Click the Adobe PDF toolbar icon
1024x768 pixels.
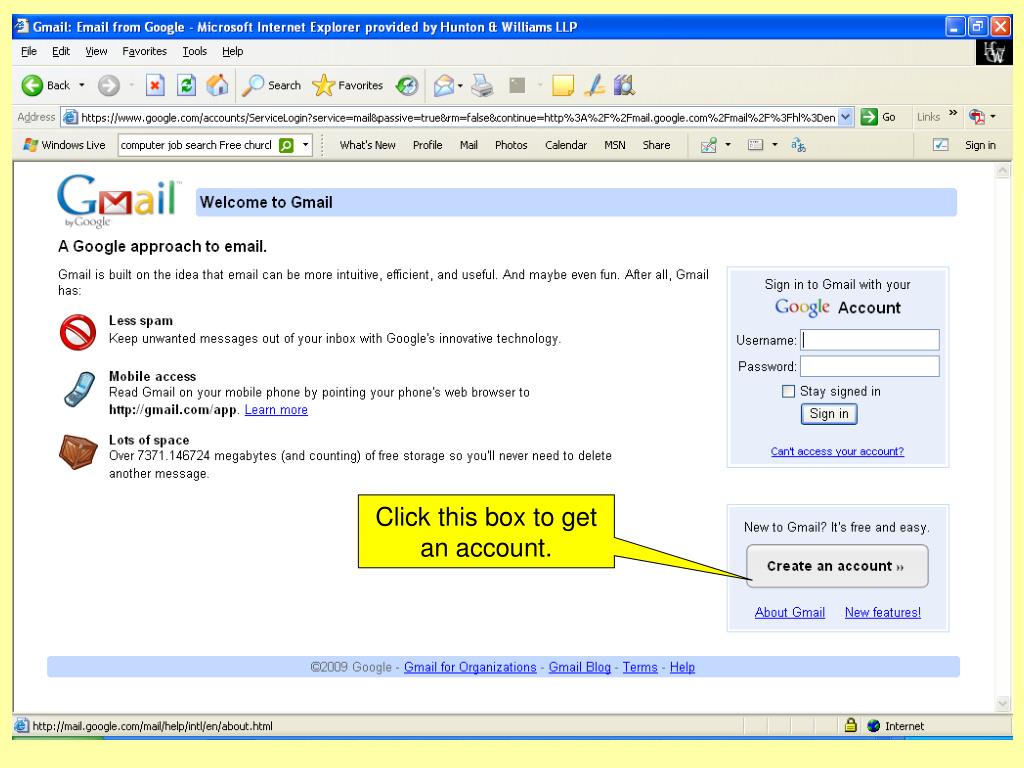click(x=977, y=117)
